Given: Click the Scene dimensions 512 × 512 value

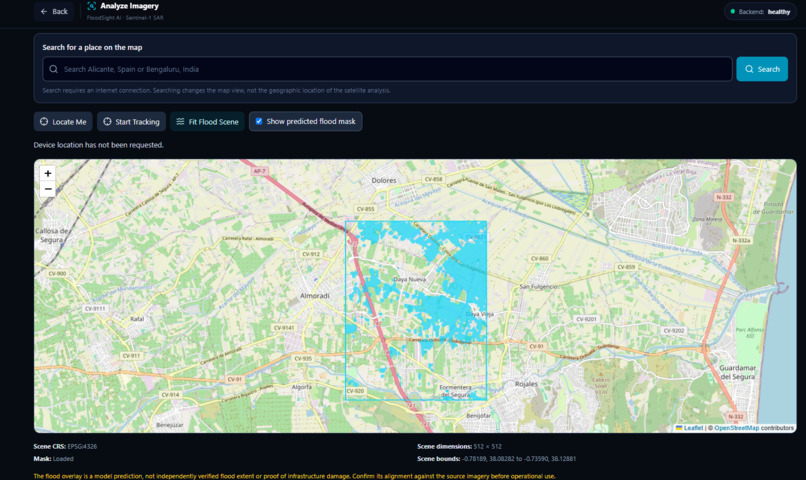Looking at the screenshot, I should coord(487,447).
